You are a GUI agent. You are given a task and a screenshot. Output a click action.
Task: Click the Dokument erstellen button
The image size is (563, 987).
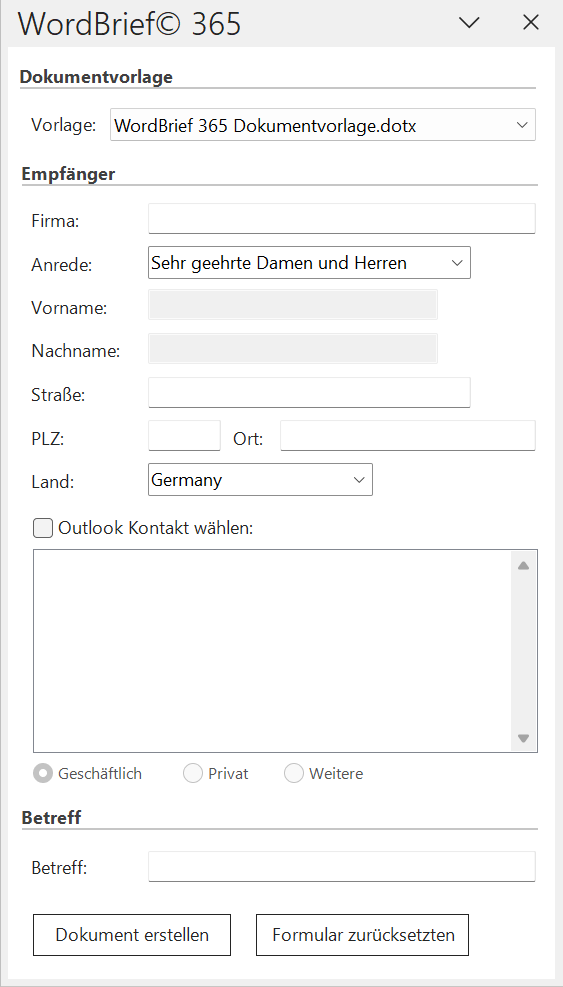[x=132, y=935]
